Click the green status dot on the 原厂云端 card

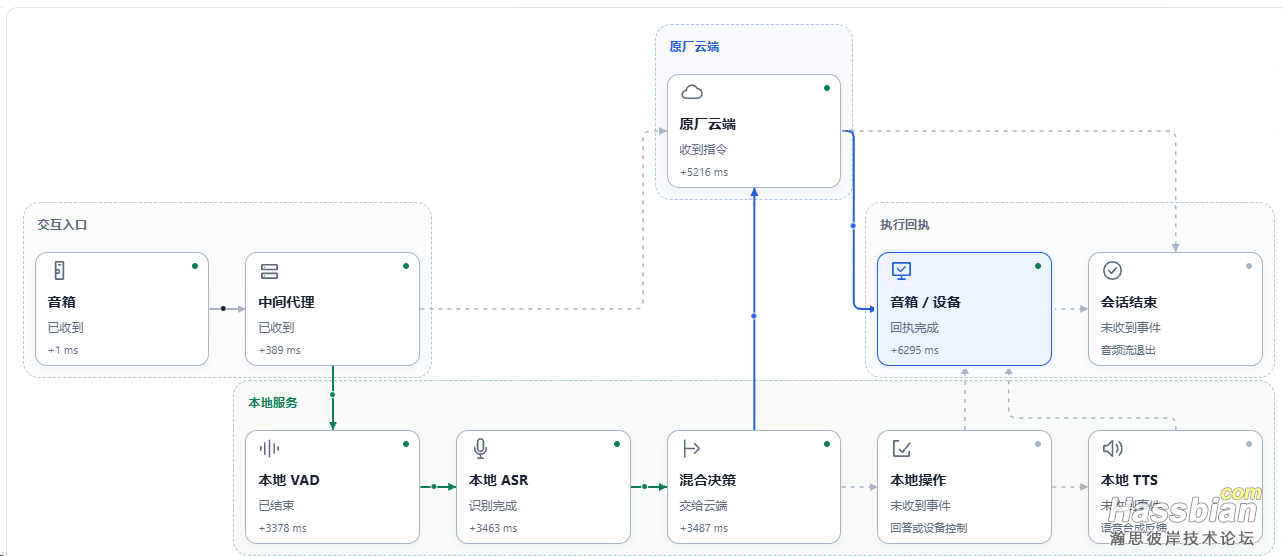pos(826,88)
